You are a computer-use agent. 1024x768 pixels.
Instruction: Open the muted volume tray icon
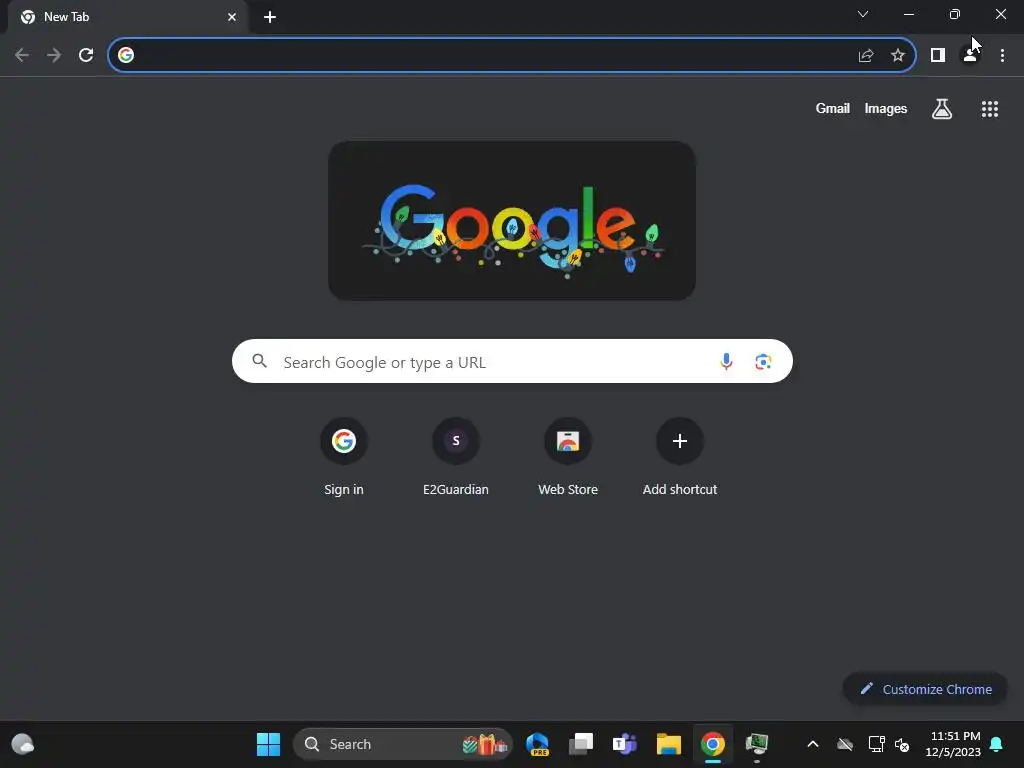tap(902, 744)
